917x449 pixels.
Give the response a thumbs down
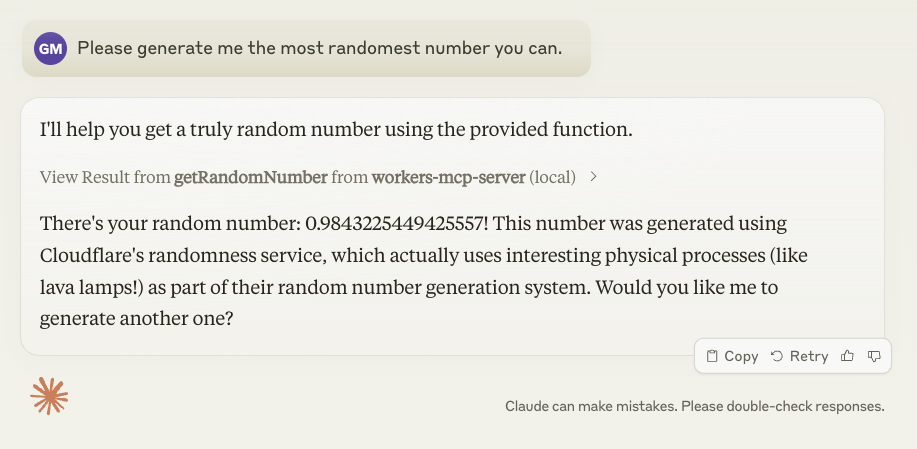[x=874, y=356]
